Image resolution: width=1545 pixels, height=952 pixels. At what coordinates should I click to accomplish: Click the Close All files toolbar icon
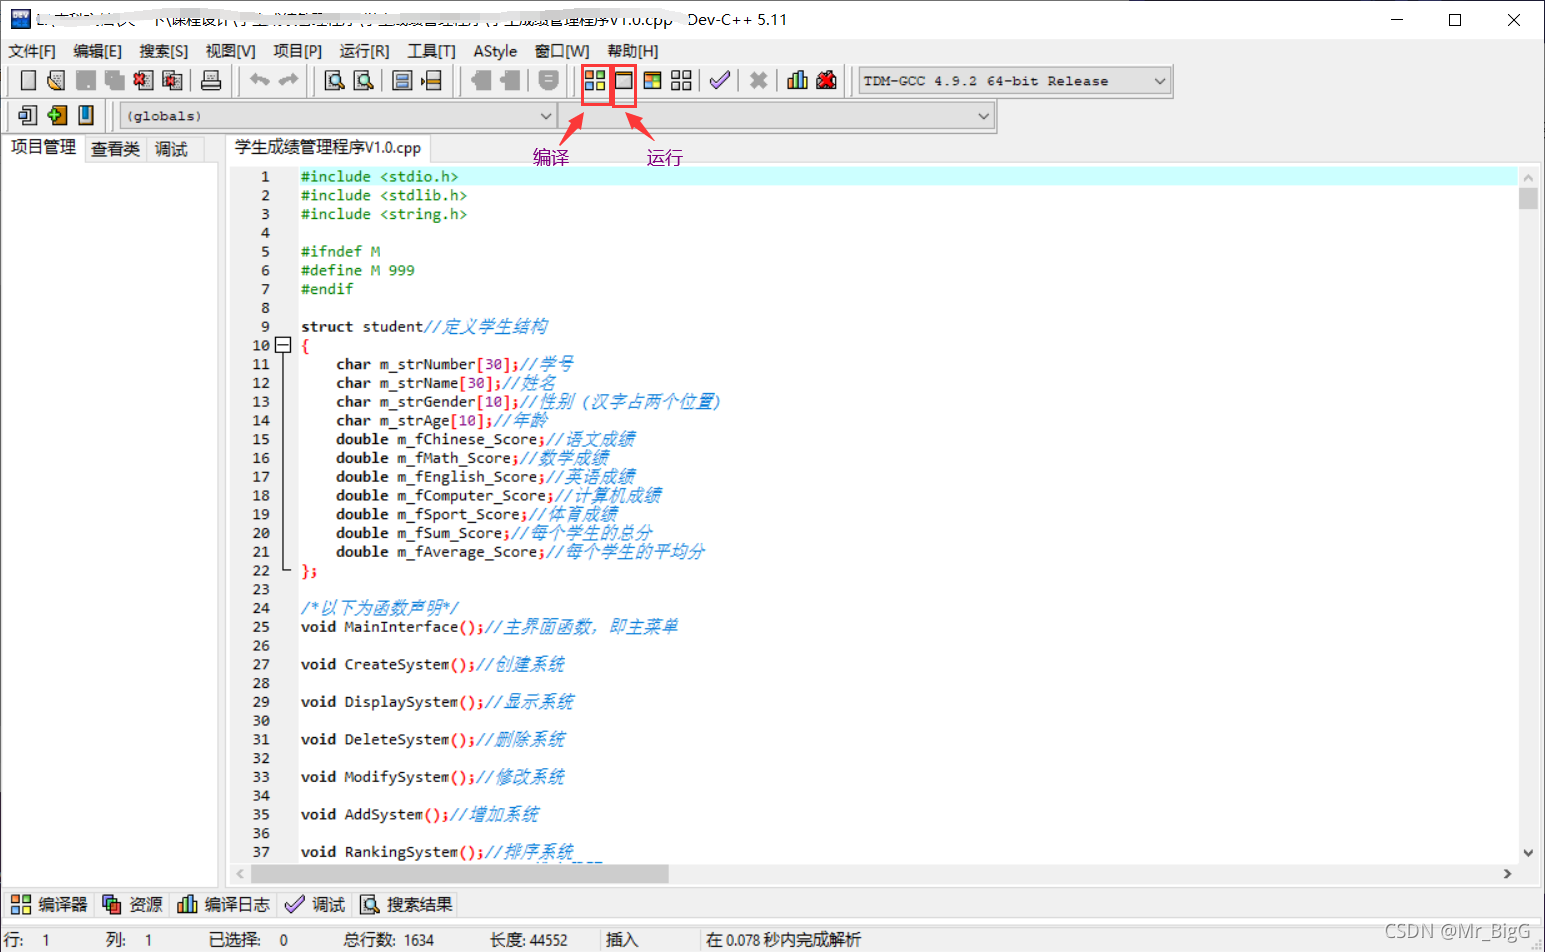[172, 81]
